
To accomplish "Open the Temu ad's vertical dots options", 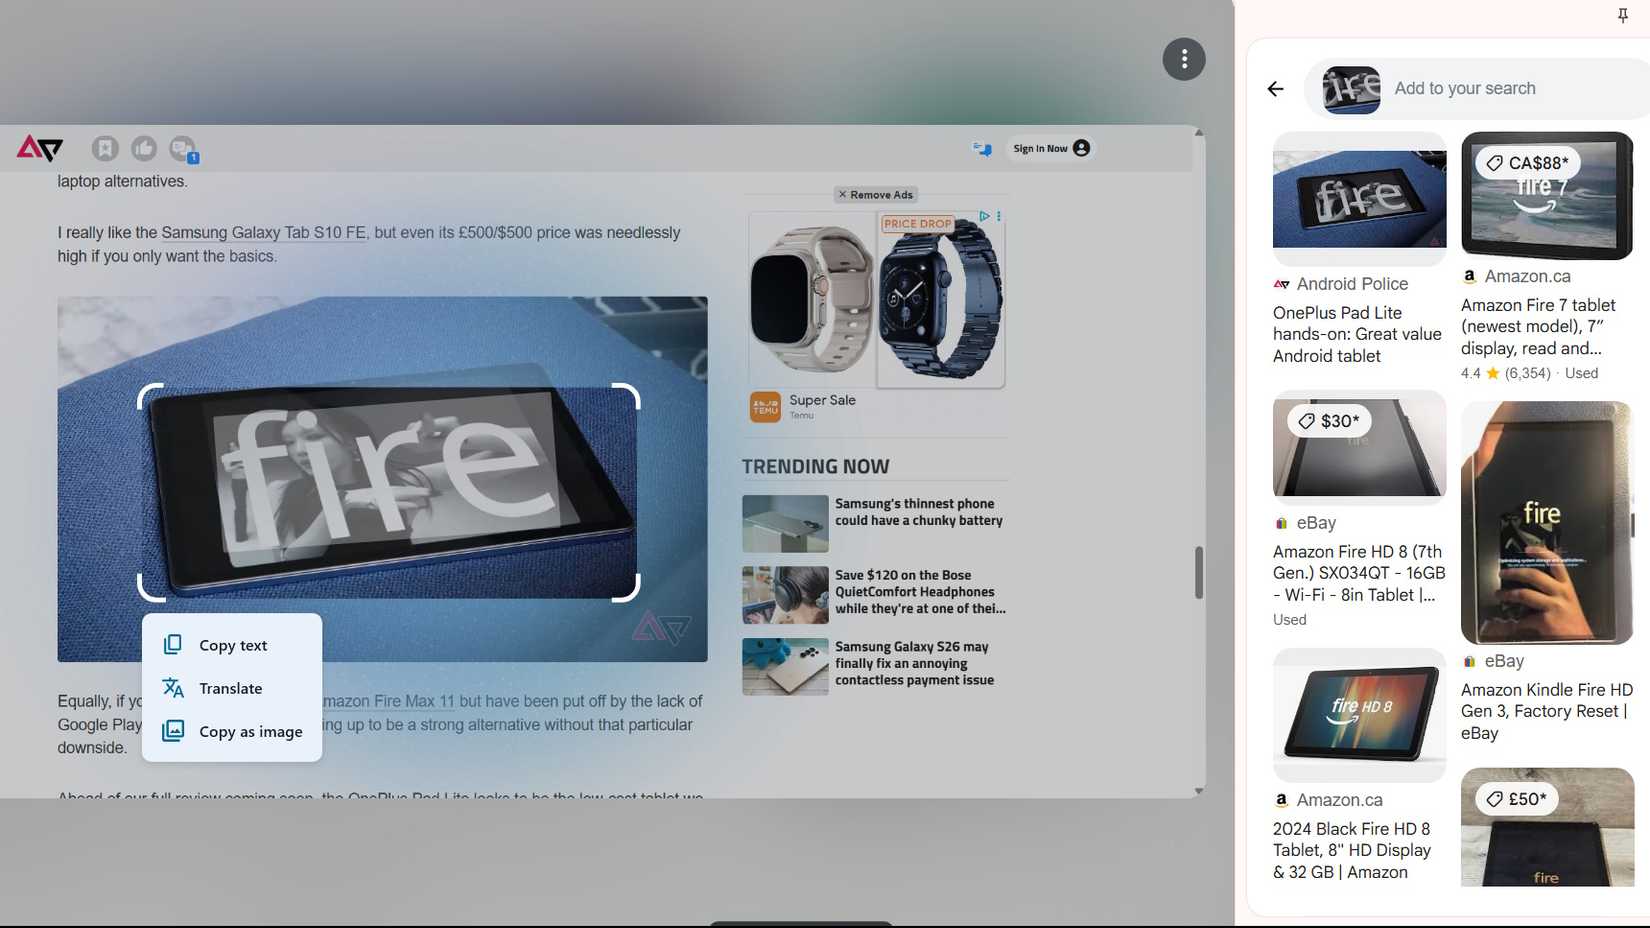I will 998,216.
